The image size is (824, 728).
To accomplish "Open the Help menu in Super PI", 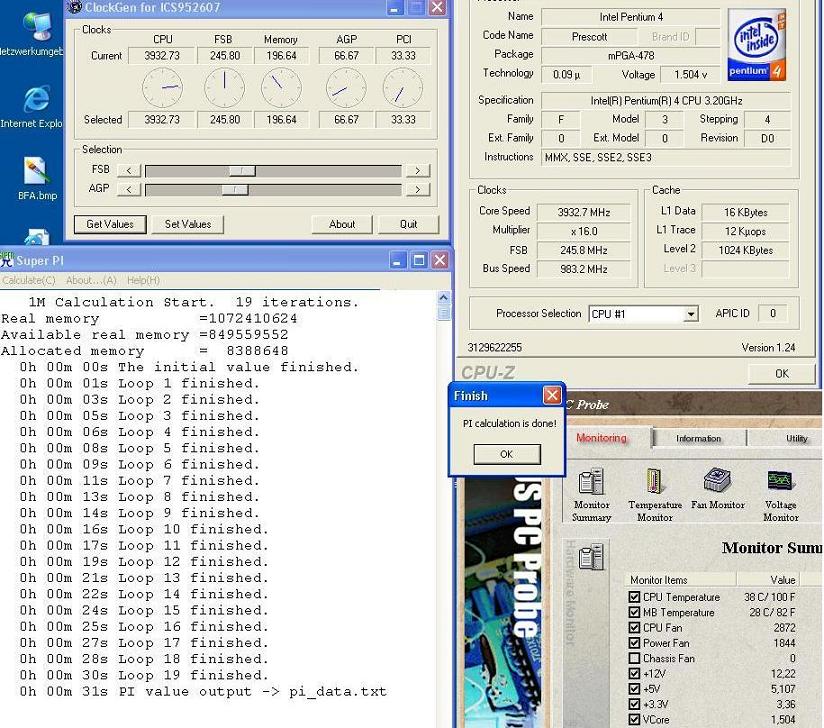I will click(x=143, y=280).
